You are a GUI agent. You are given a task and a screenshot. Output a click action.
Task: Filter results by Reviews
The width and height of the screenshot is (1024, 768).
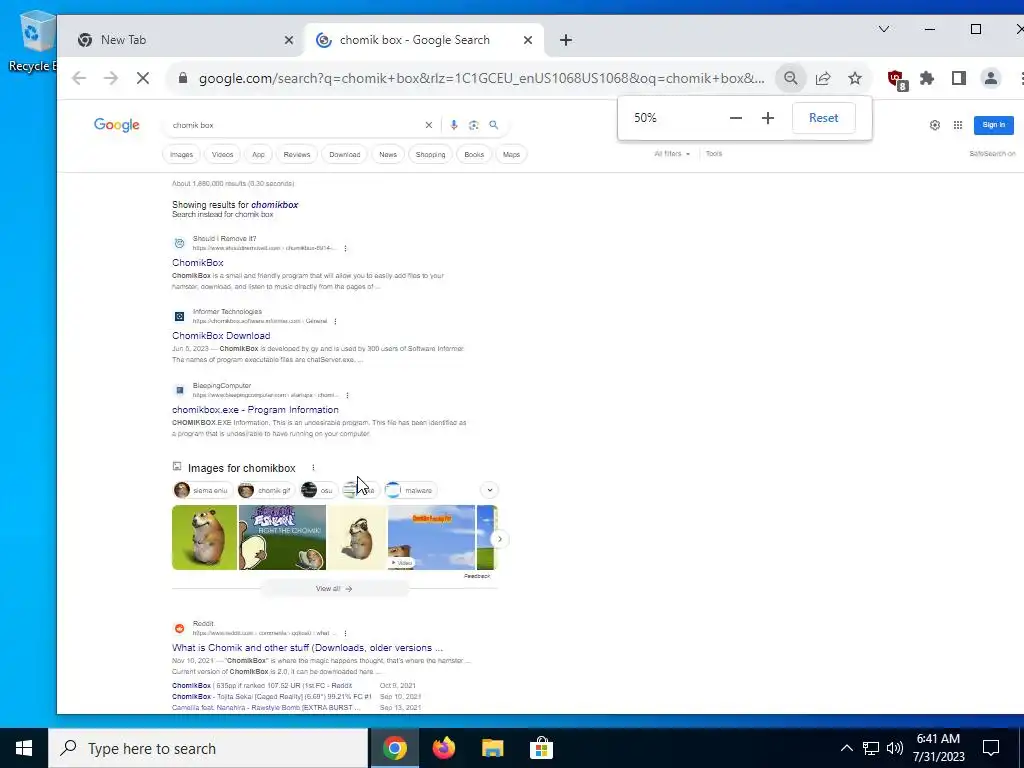[x=296, y=155]
